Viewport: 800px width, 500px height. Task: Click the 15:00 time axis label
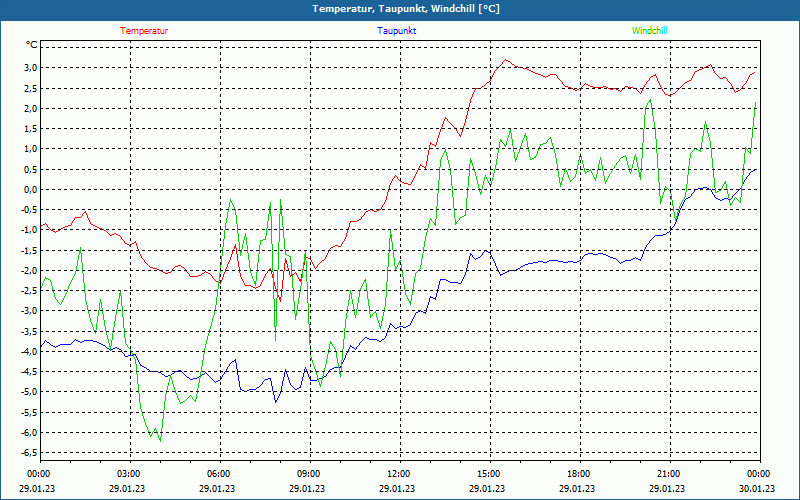pyautogui.click(x=488, y=474)
